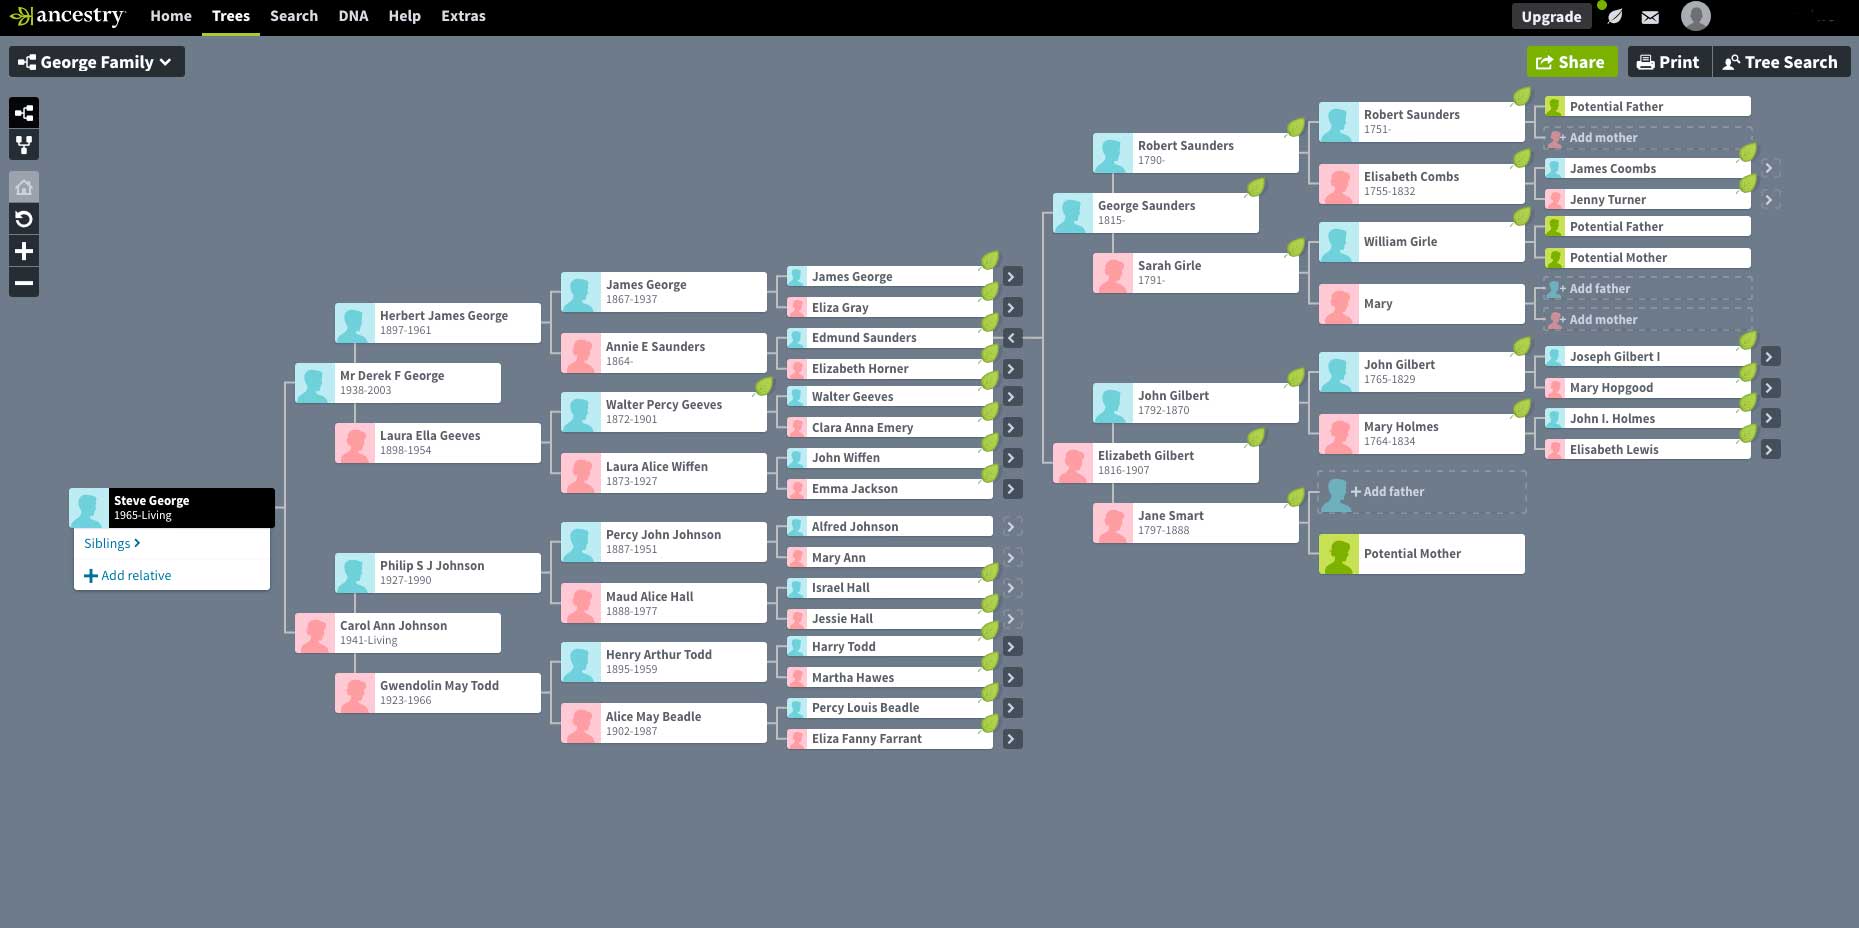The image size is (1859, 928).
Task: Click the reset view rotate icon
Action: point(24,219)
